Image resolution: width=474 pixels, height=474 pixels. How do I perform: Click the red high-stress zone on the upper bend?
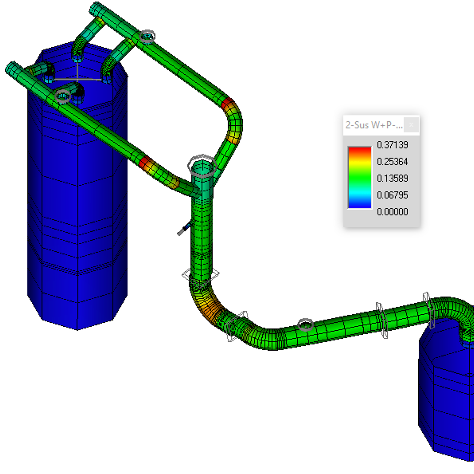point(229,103)
